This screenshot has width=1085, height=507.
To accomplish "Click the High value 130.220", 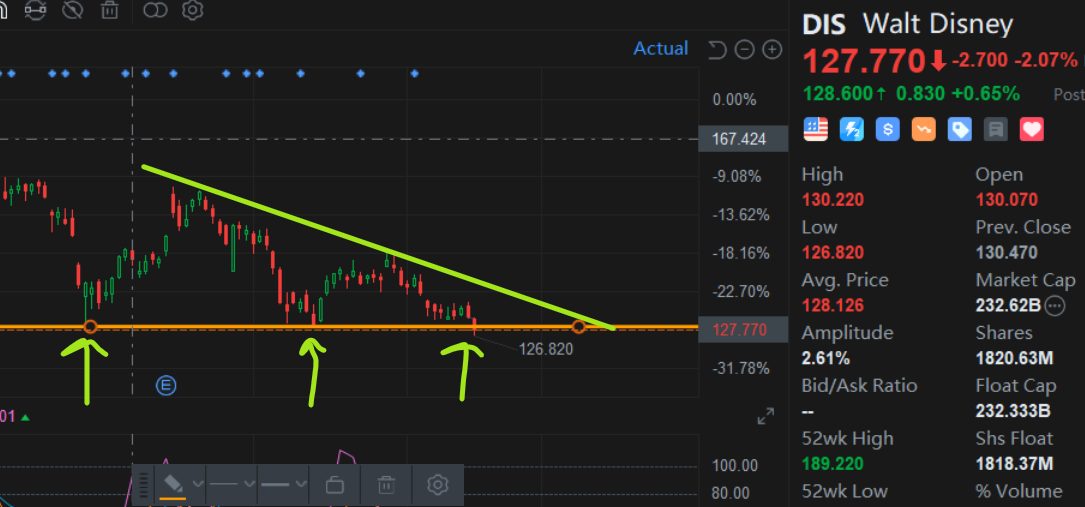I will point(833,201).
